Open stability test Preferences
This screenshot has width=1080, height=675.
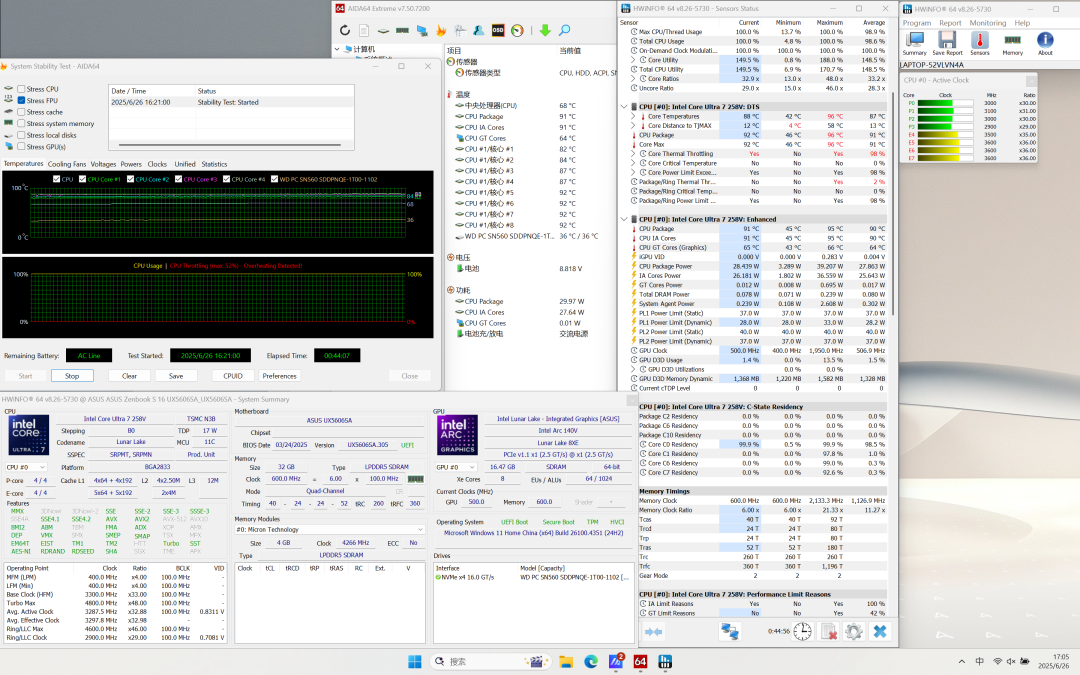pyautogui.click(x=280, y=376)
